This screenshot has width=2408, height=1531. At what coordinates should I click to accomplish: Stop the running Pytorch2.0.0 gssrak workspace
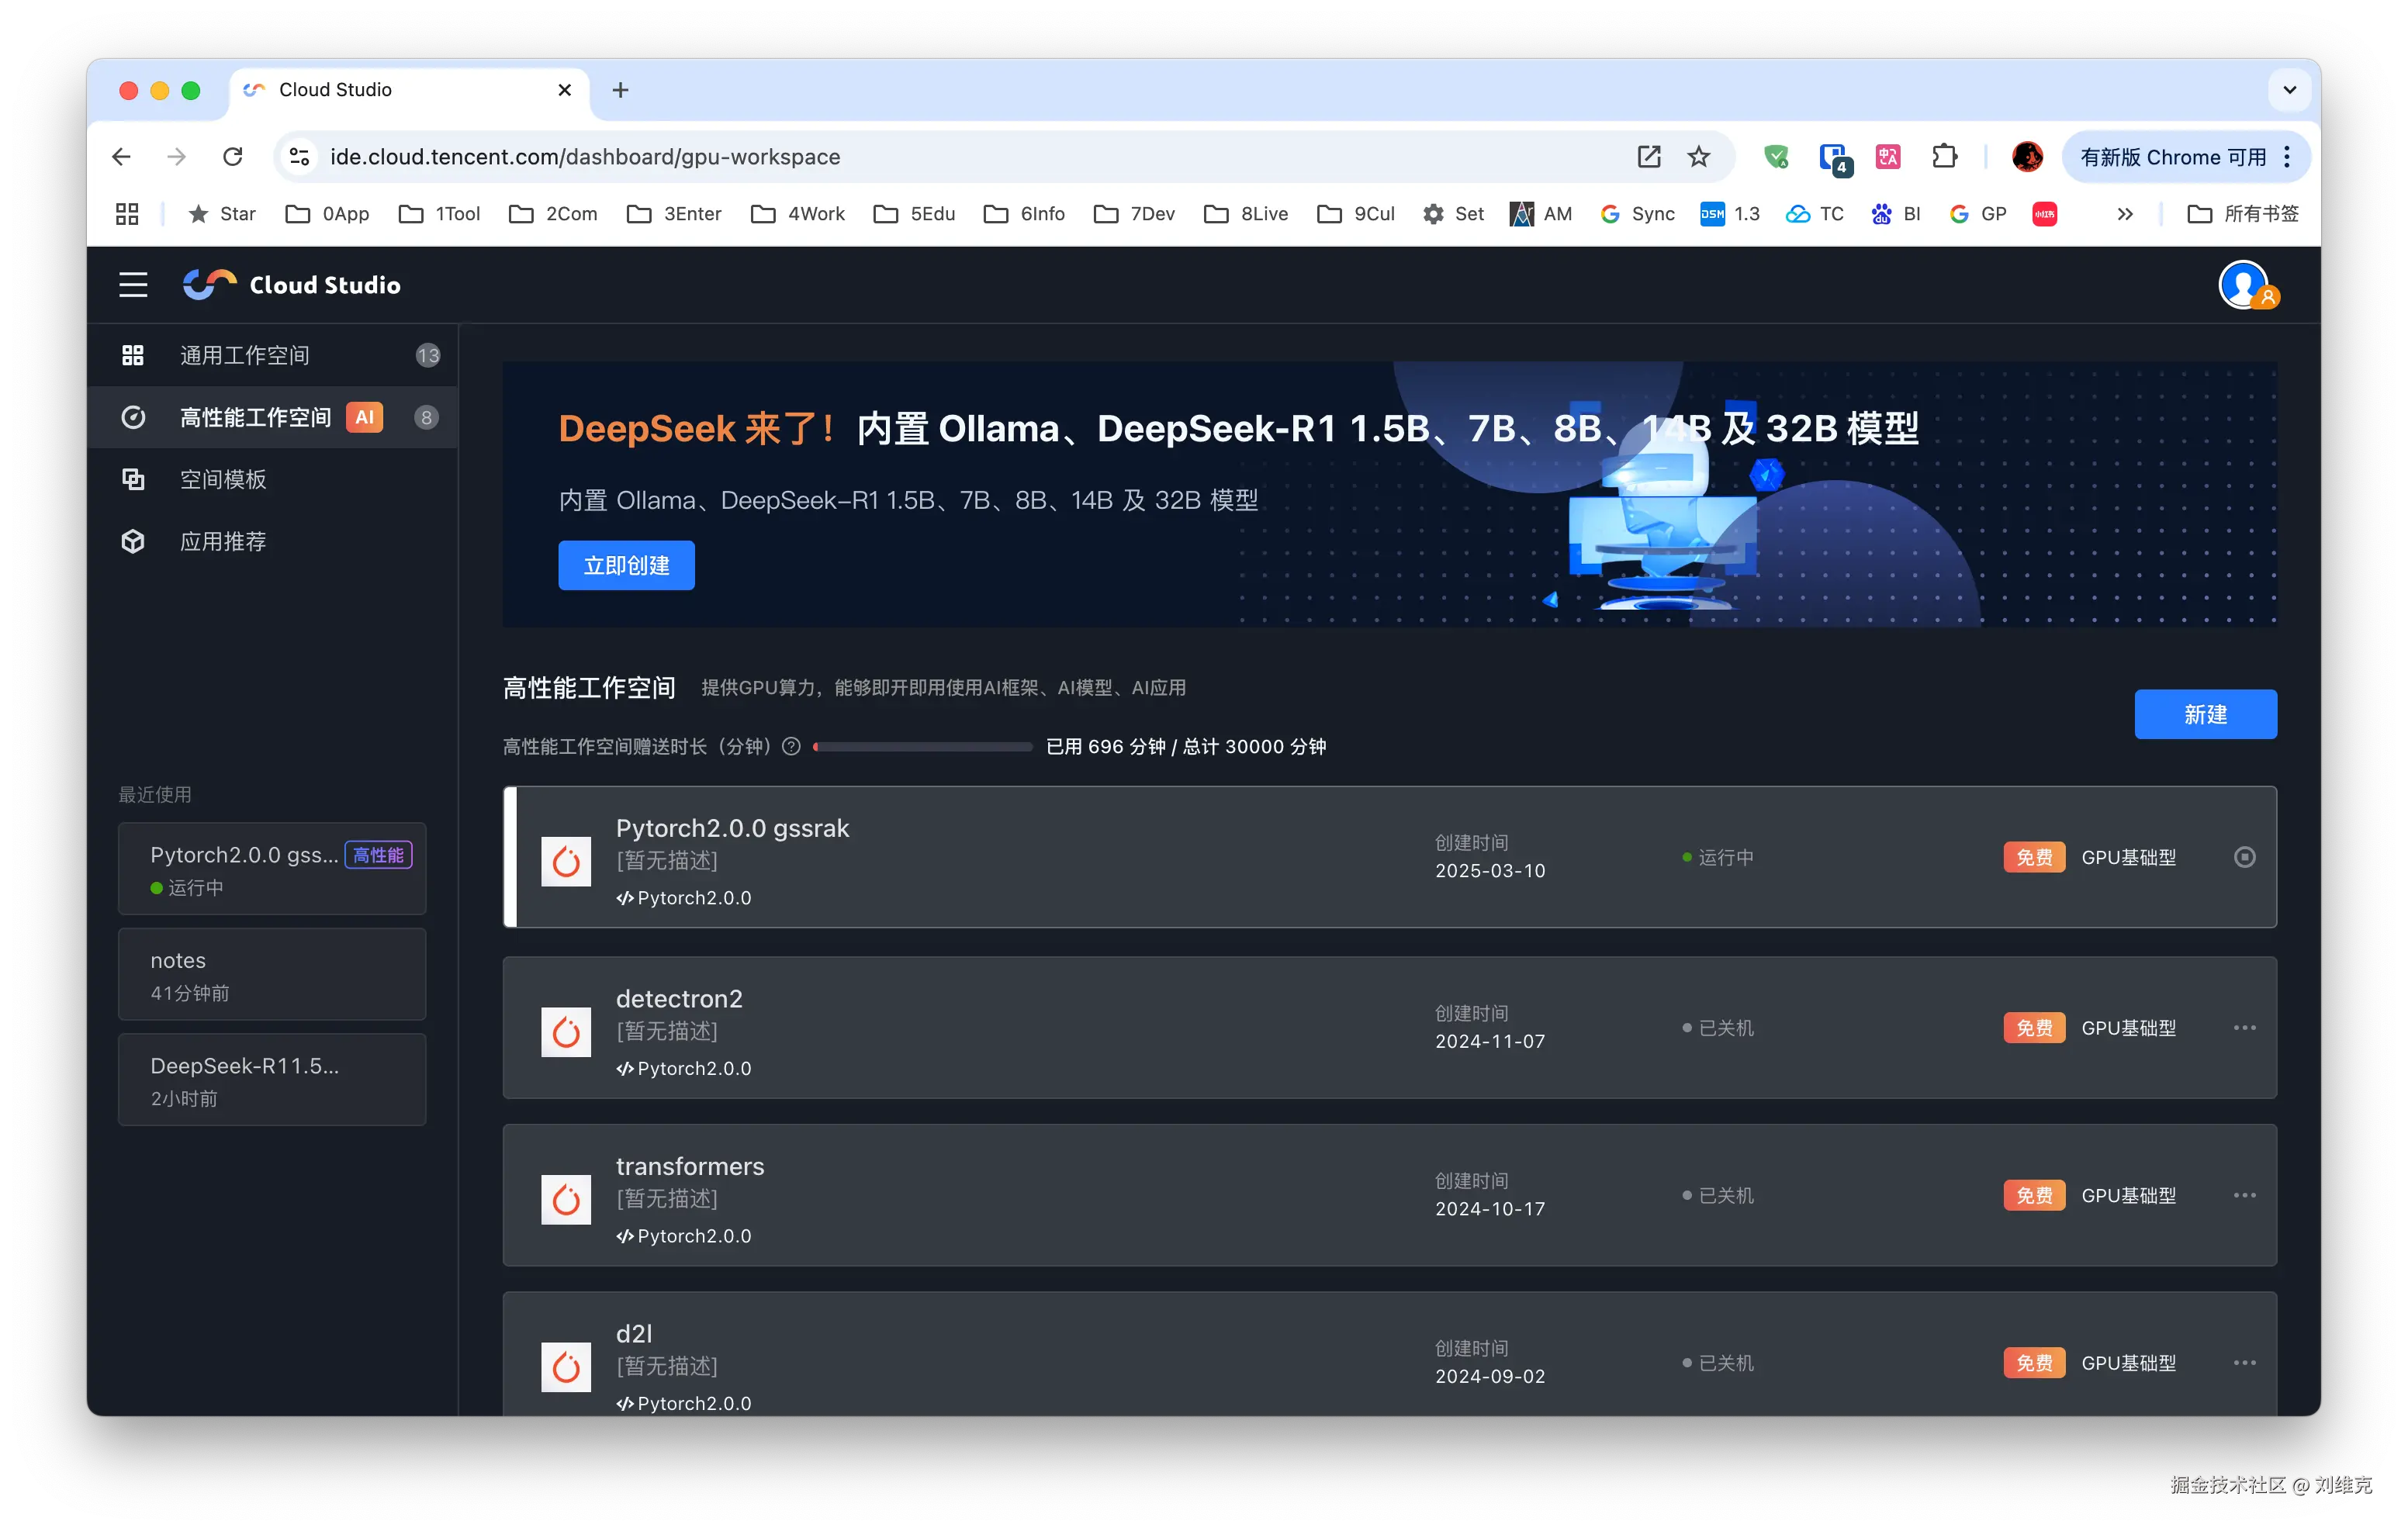point(2244,857)
